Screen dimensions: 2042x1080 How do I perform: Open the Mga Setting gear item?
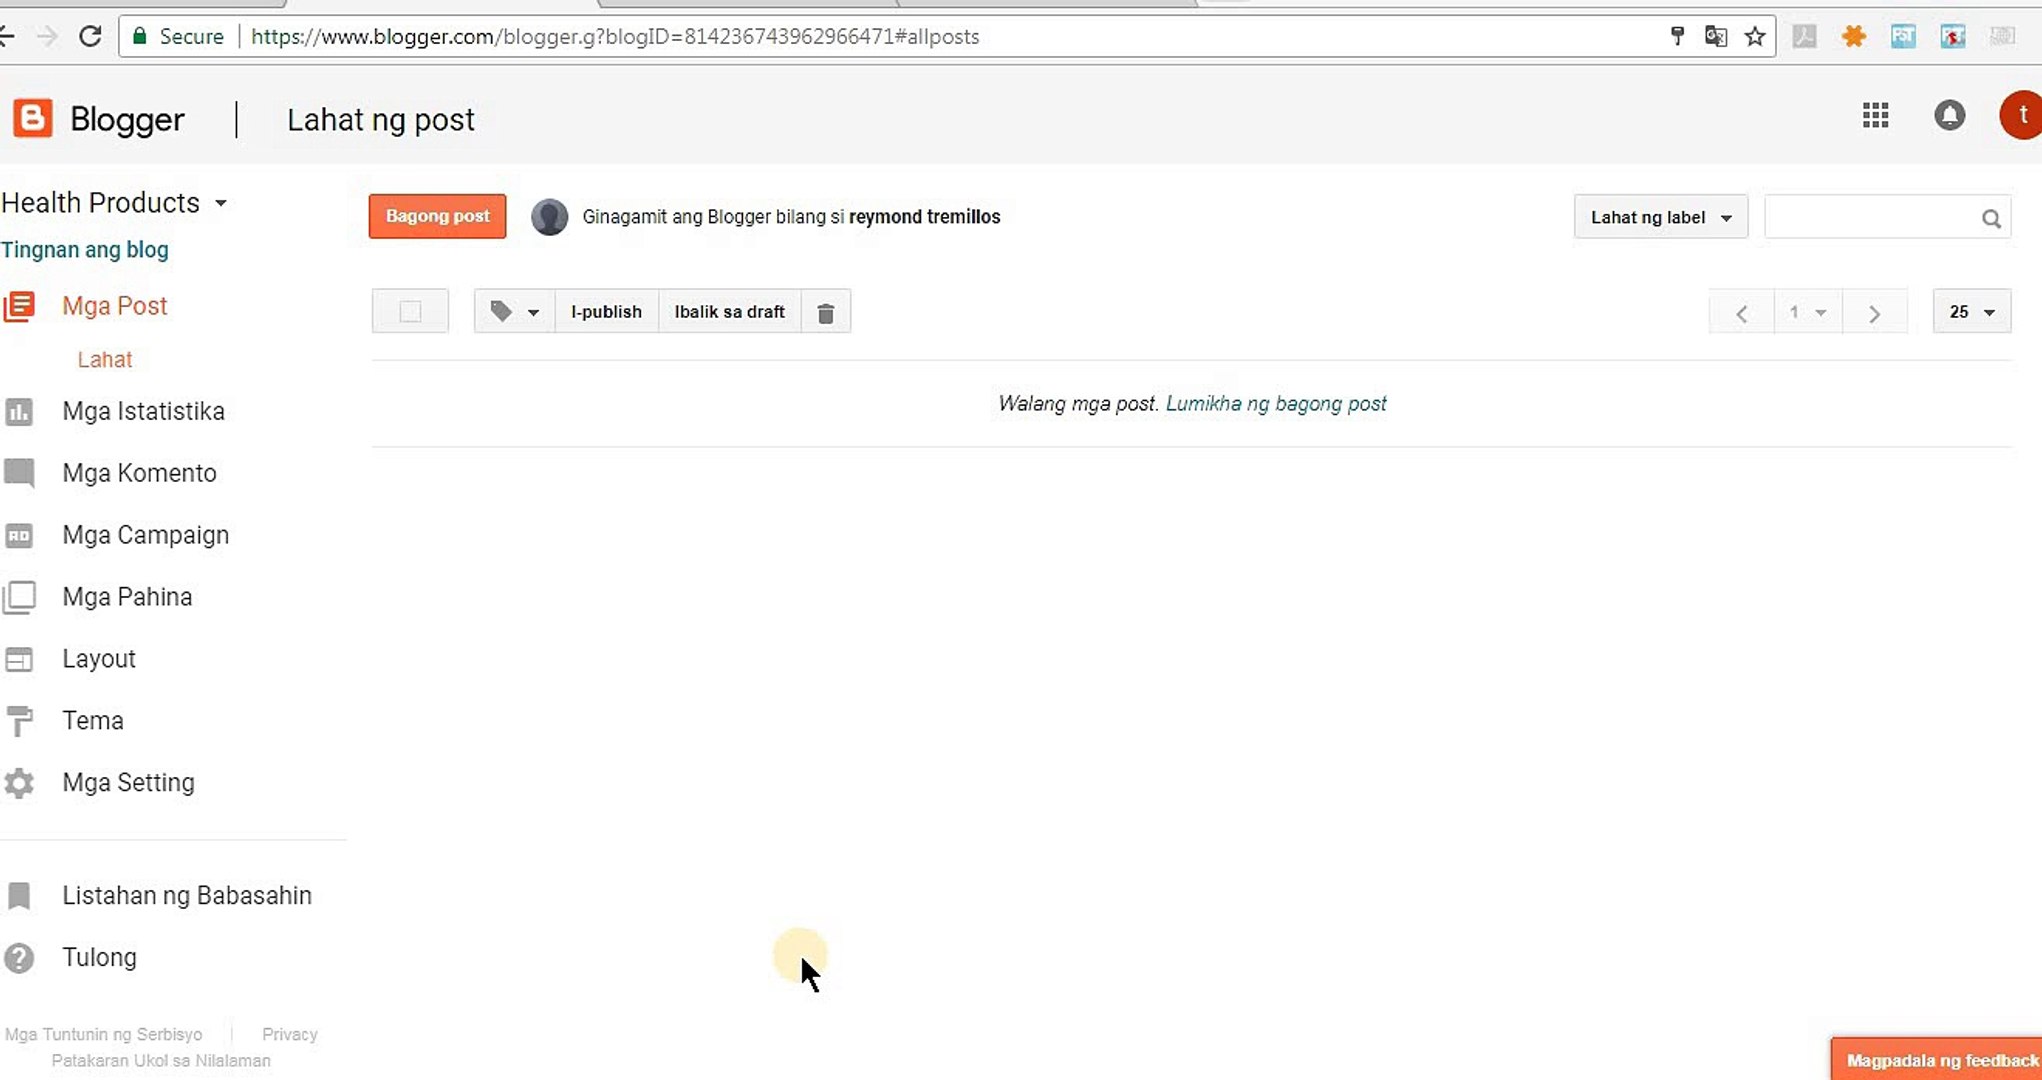tap(128, 782)
